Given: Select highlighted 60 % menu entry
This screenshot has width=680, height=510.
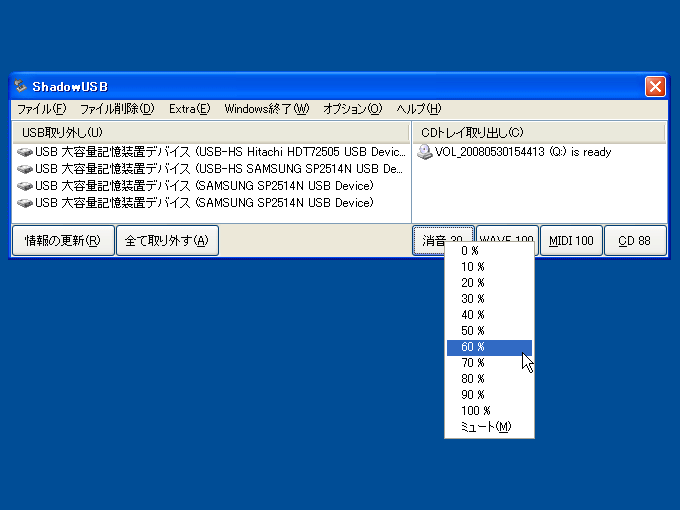Looking at the screenshot, I should coord(489,347).
